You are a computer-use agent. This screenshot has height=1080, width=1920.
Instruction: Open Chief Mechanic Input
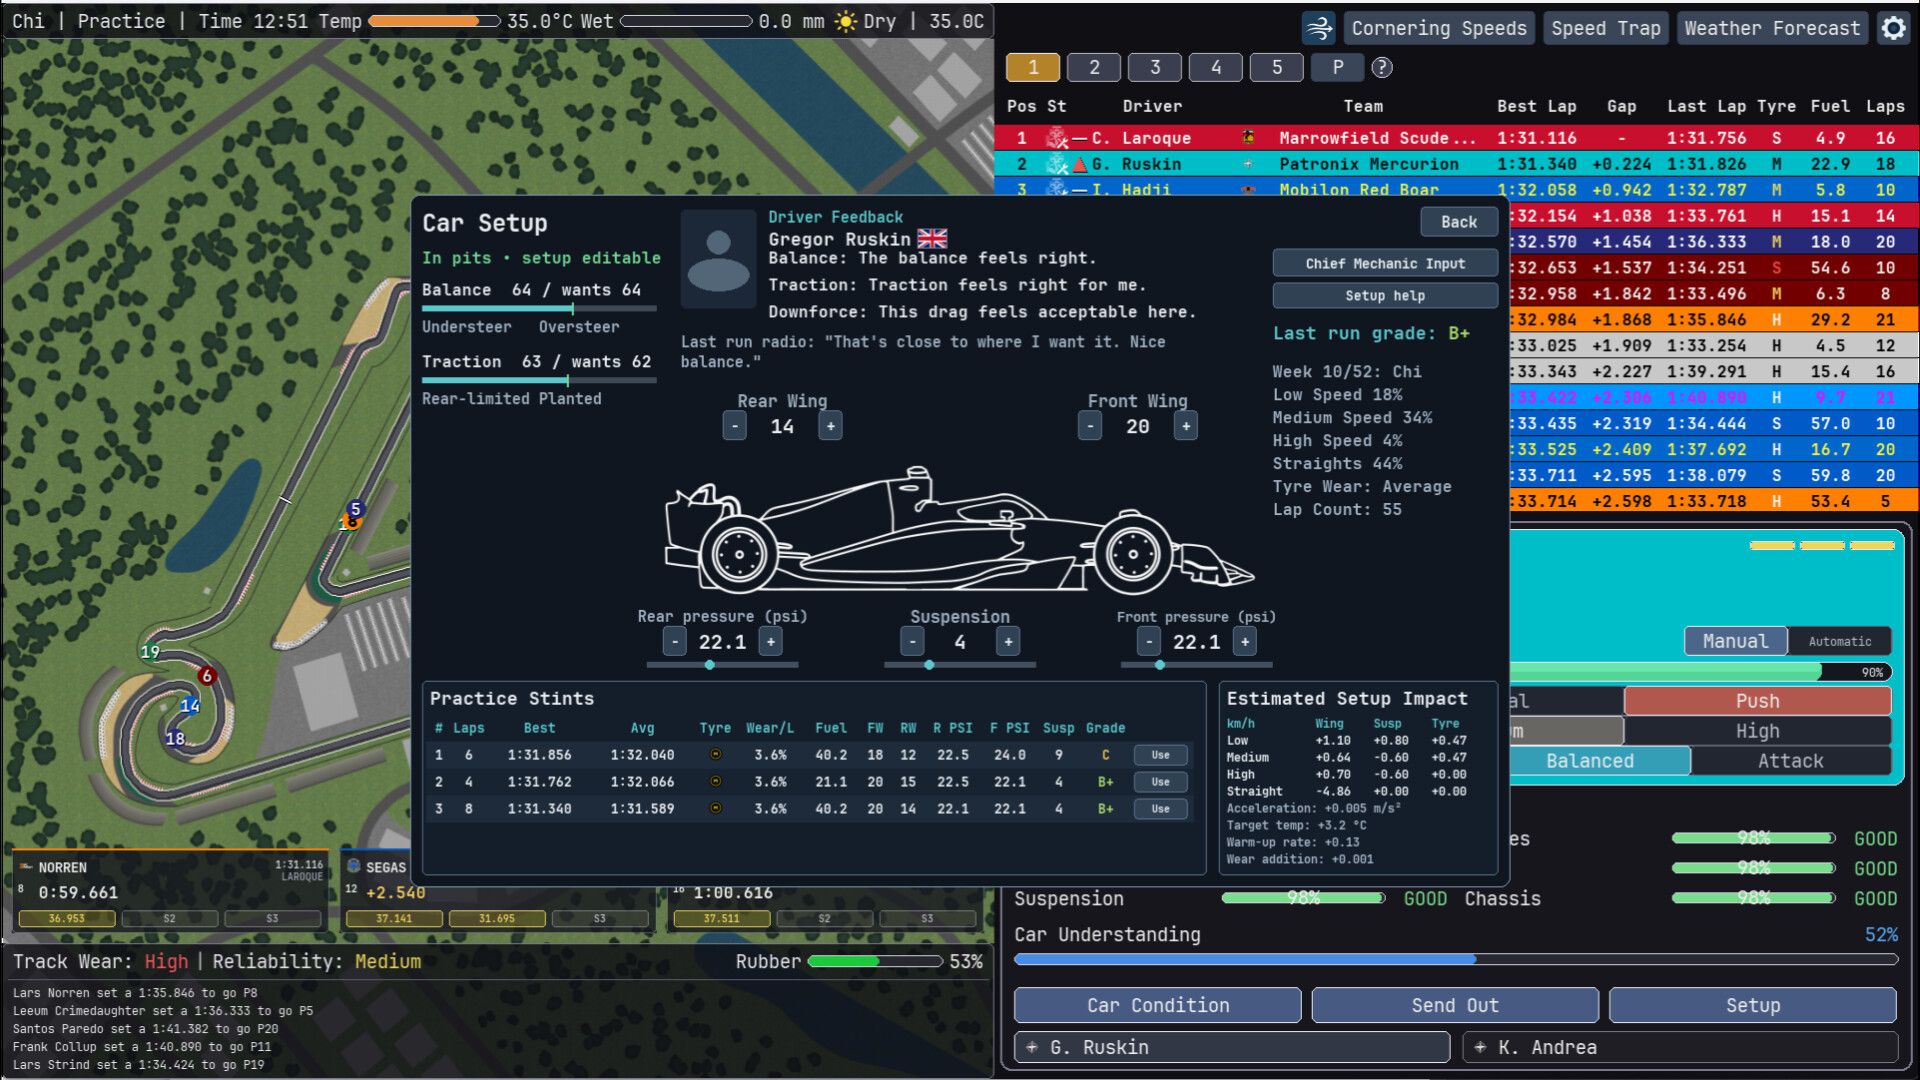[x=1385, y=263]
